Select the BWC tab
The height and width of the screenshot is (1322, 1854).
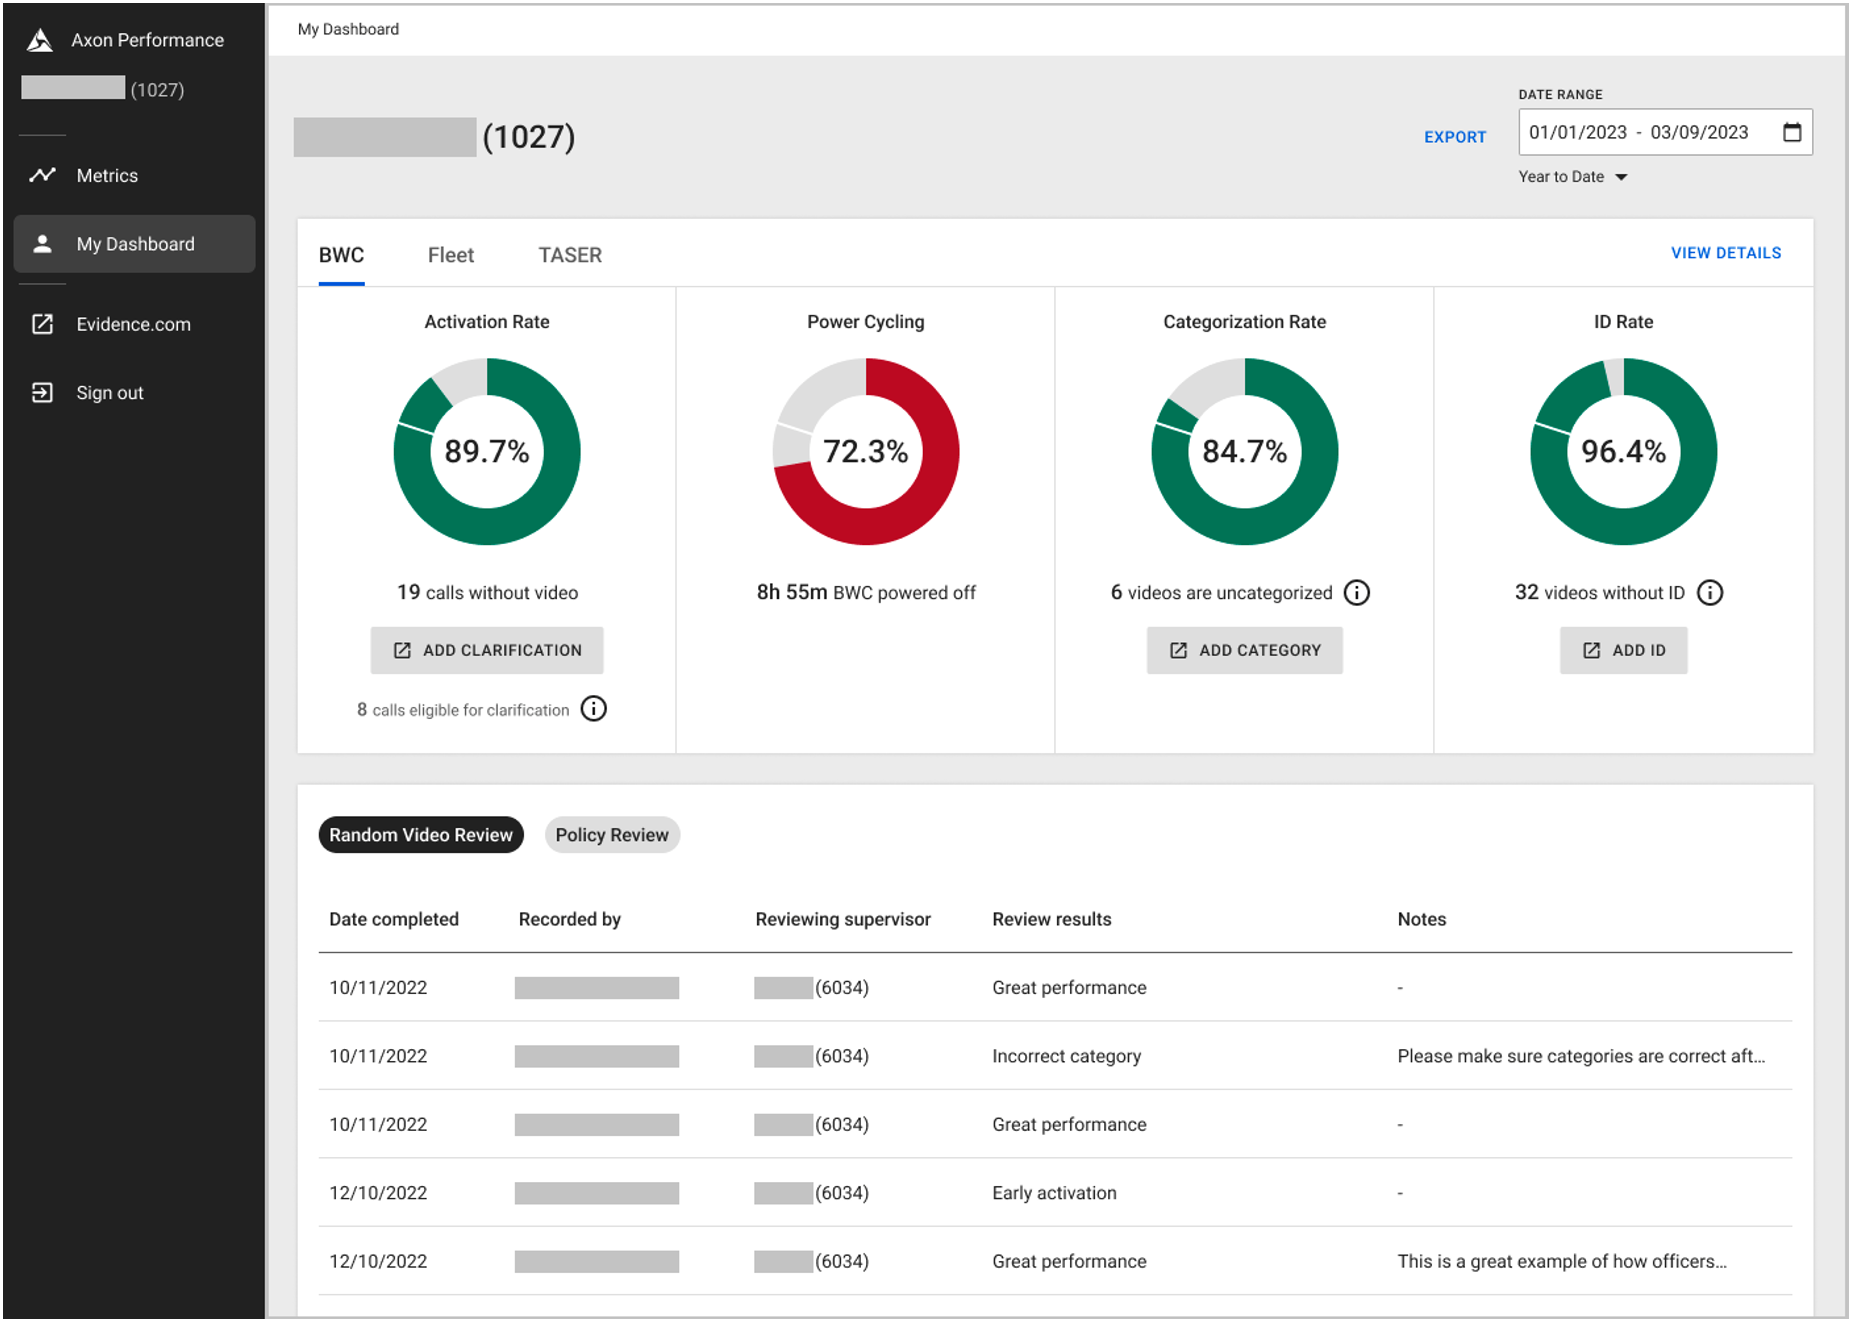point(341,255)
